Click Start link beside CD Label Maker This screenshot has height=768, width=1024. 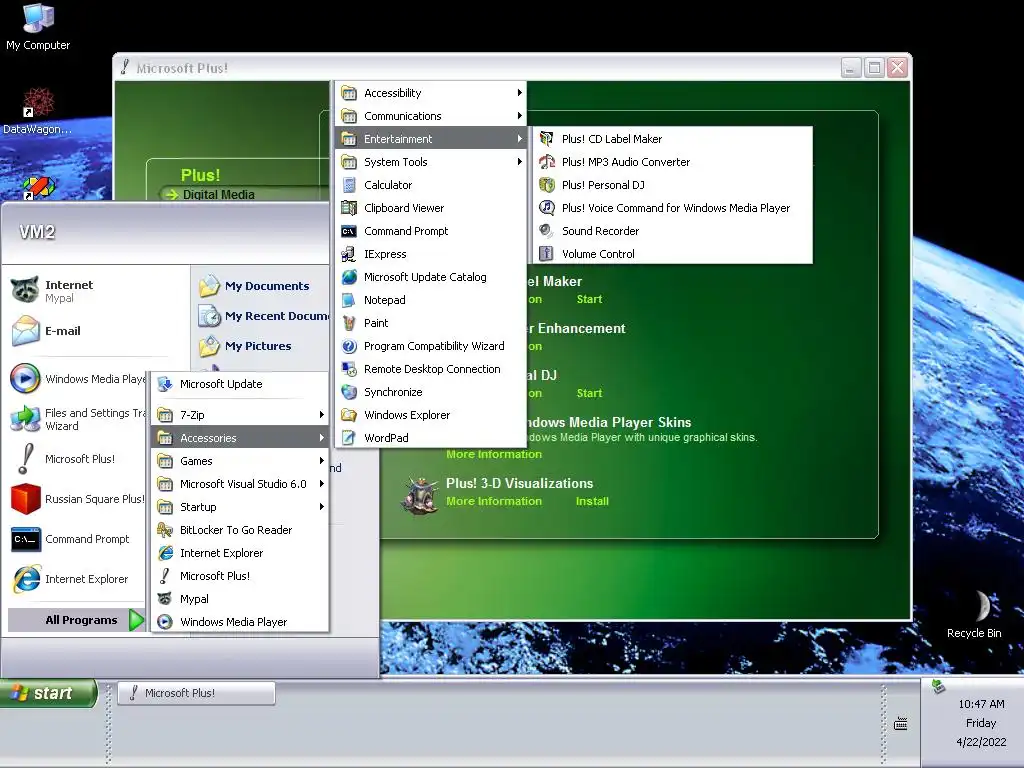pyautogui.click(x=589, y=299)
